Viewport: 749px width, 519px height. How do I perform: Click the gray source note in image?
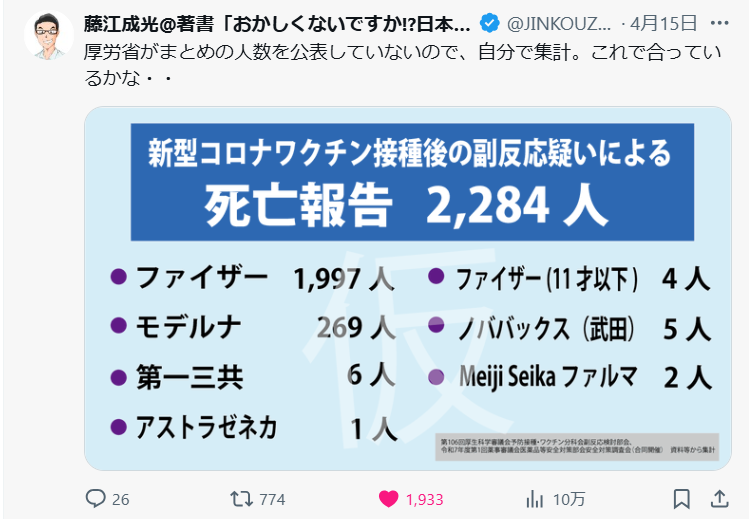coord(578,445)
